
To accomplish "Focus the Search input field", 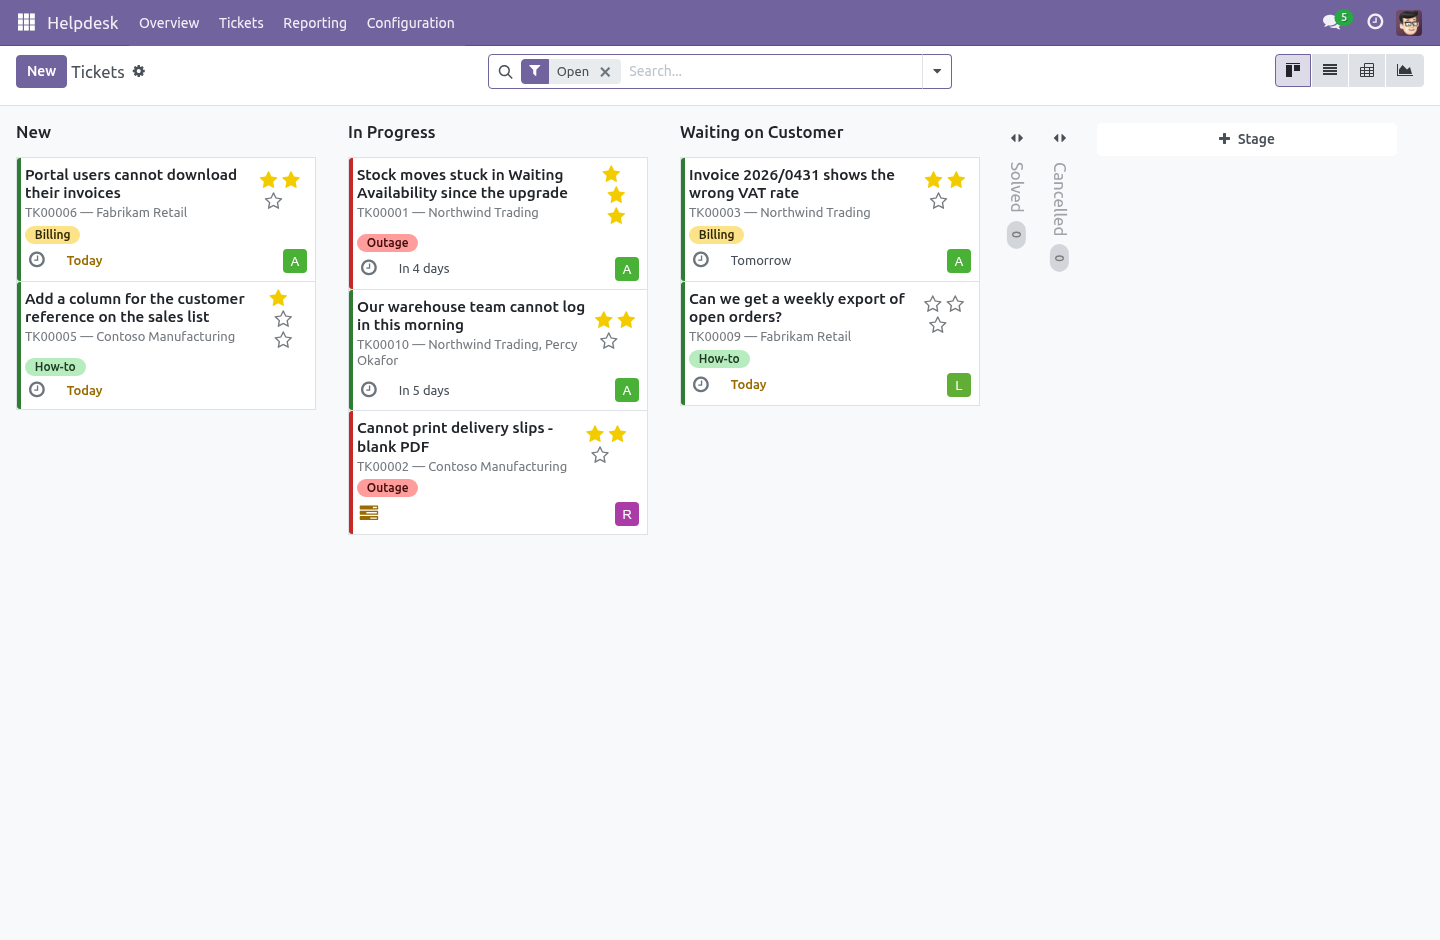I will click(x=771, y=71).
